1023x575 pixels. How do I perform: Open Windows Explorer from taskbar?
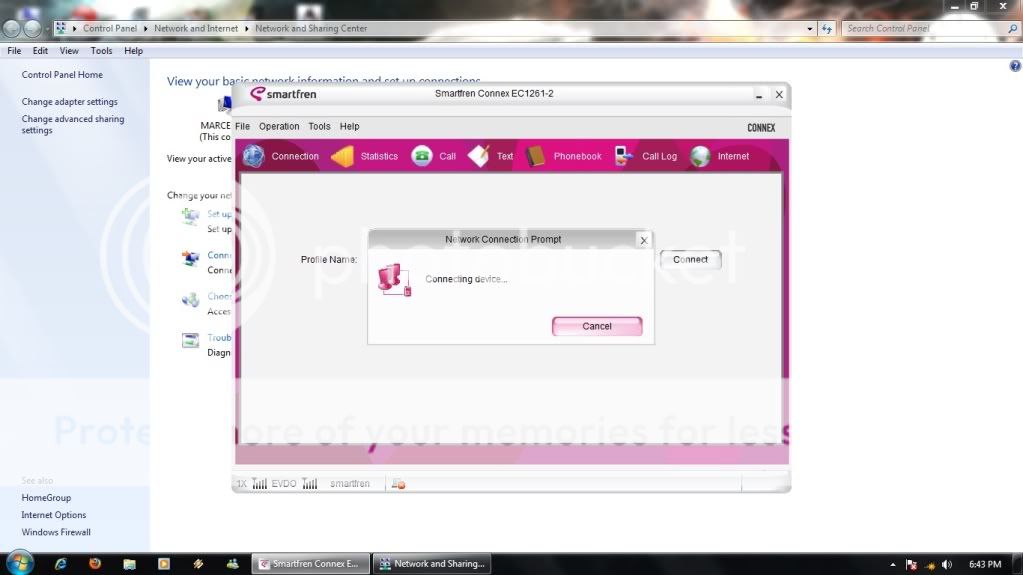(x=129, y=564)
